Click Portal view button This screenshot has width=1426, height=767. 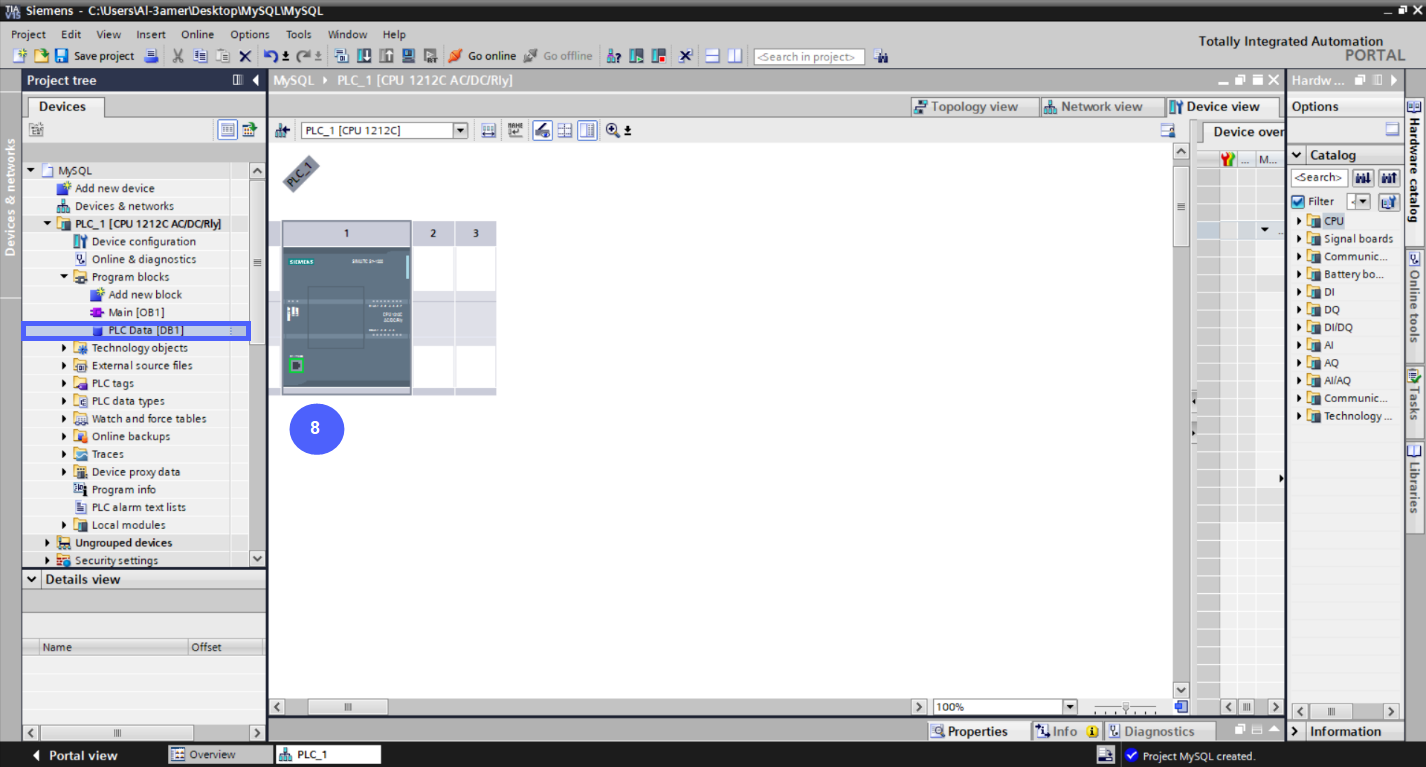74,755
